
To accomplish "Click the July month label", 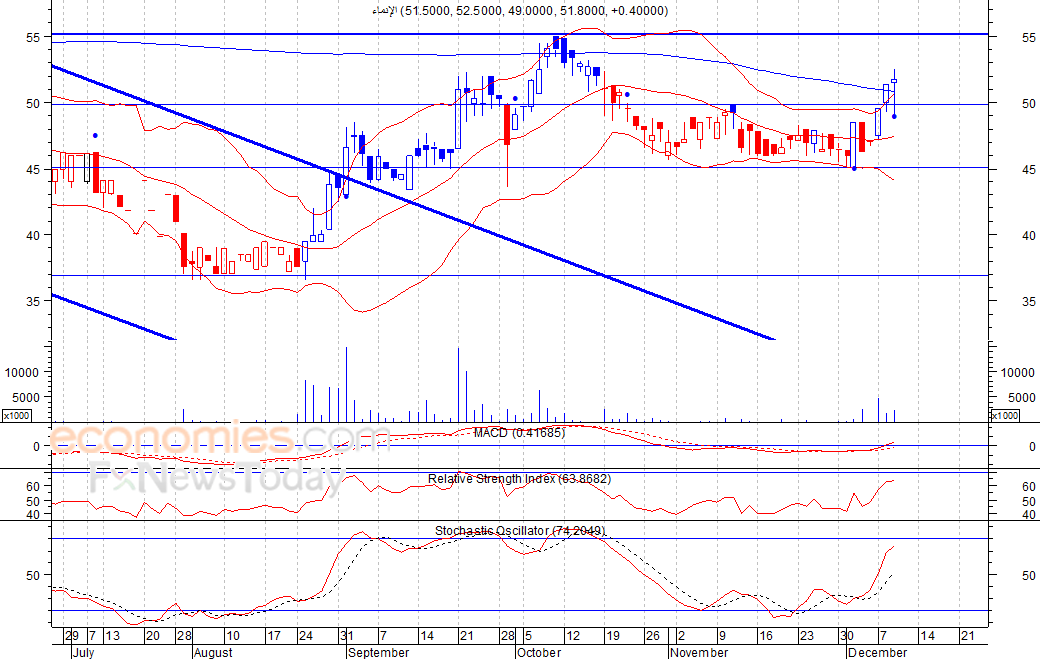I will [84, 652].
